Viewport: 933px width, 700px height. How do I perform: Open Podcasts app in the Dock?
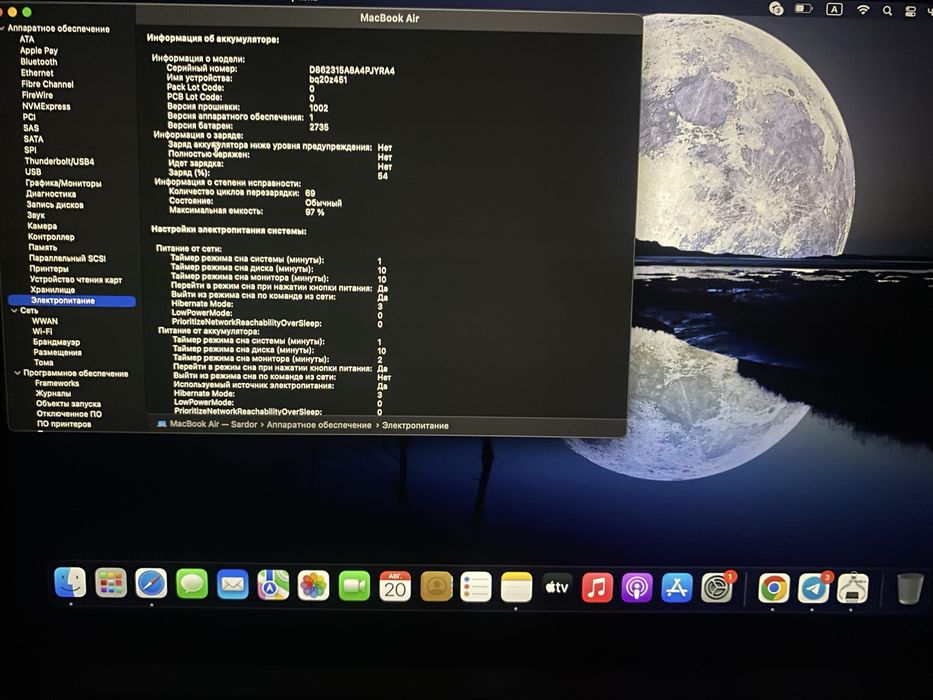pyautogui.click(x=637, y=588)
